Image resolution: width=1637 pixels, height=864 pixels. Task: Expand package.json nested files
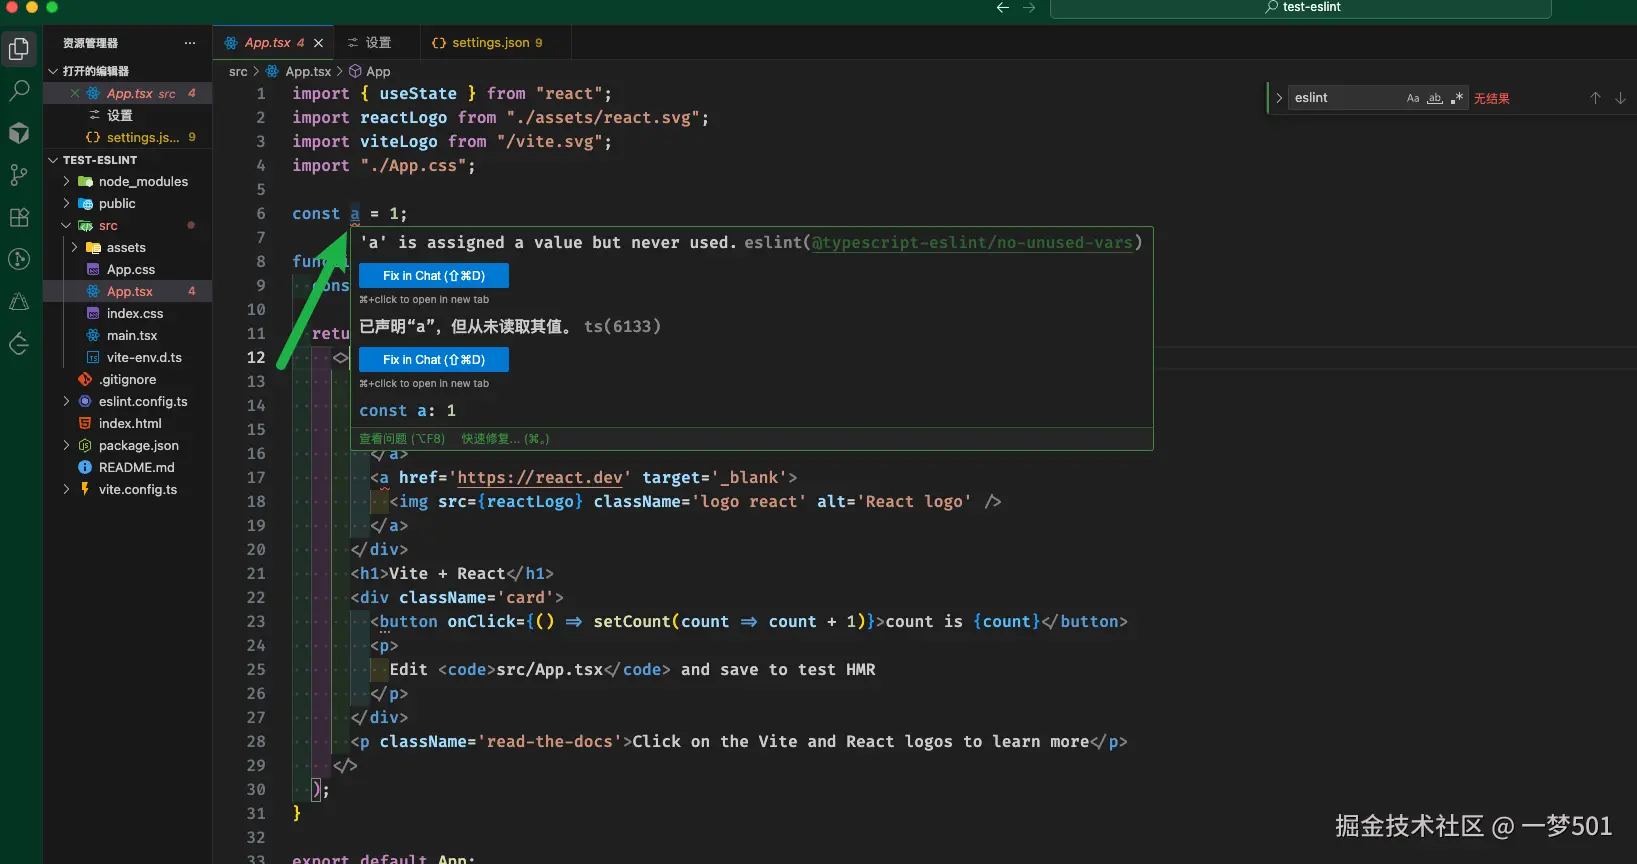tap(66, 445)
